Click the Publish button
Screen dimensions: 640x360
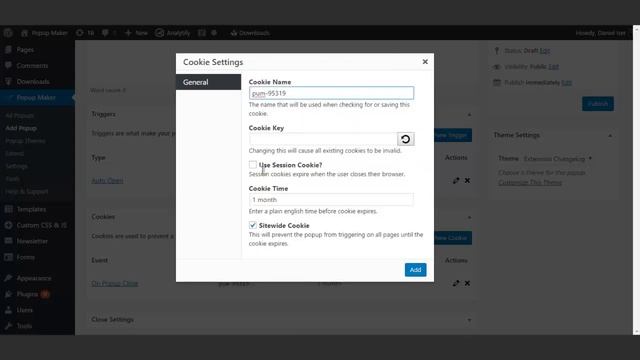click(x=598, y=104)
